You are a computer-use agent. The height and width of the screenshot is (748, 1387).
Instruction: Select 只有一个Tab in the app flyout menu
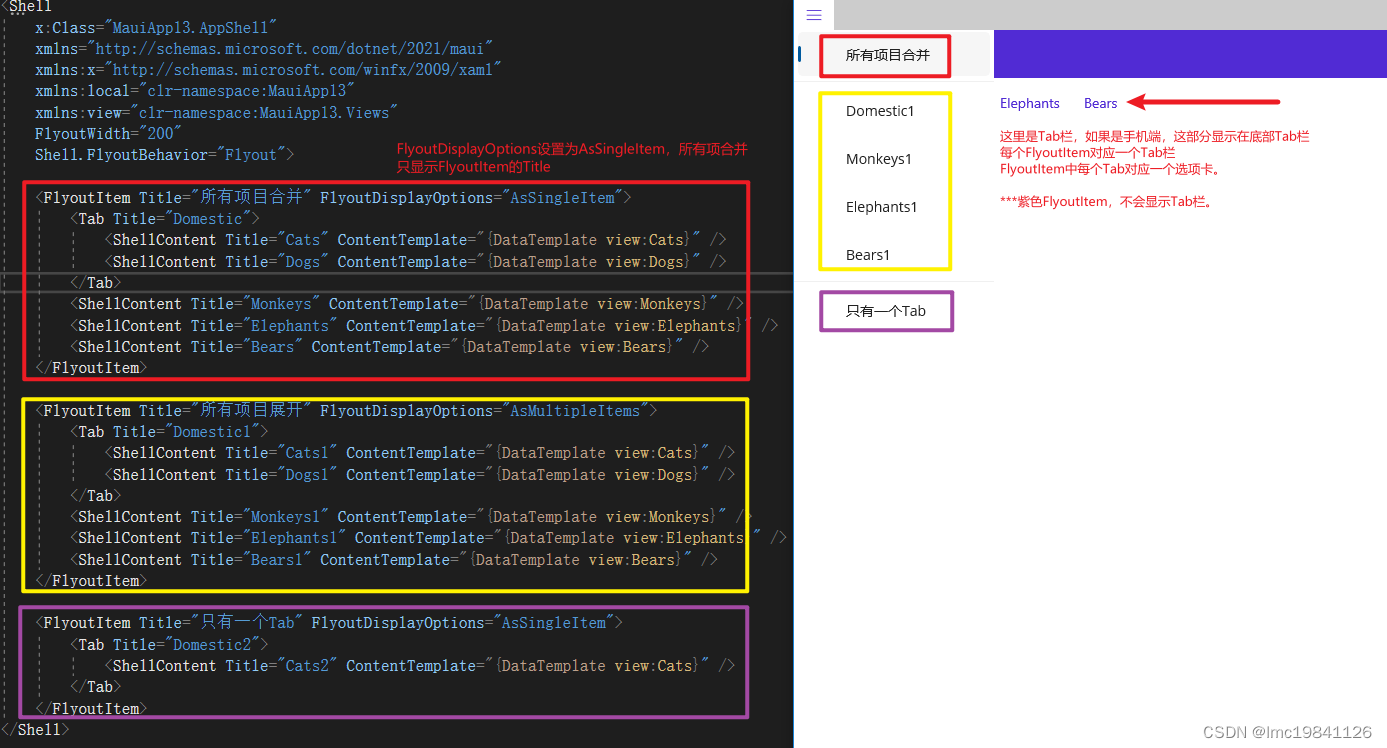(886, 311)
